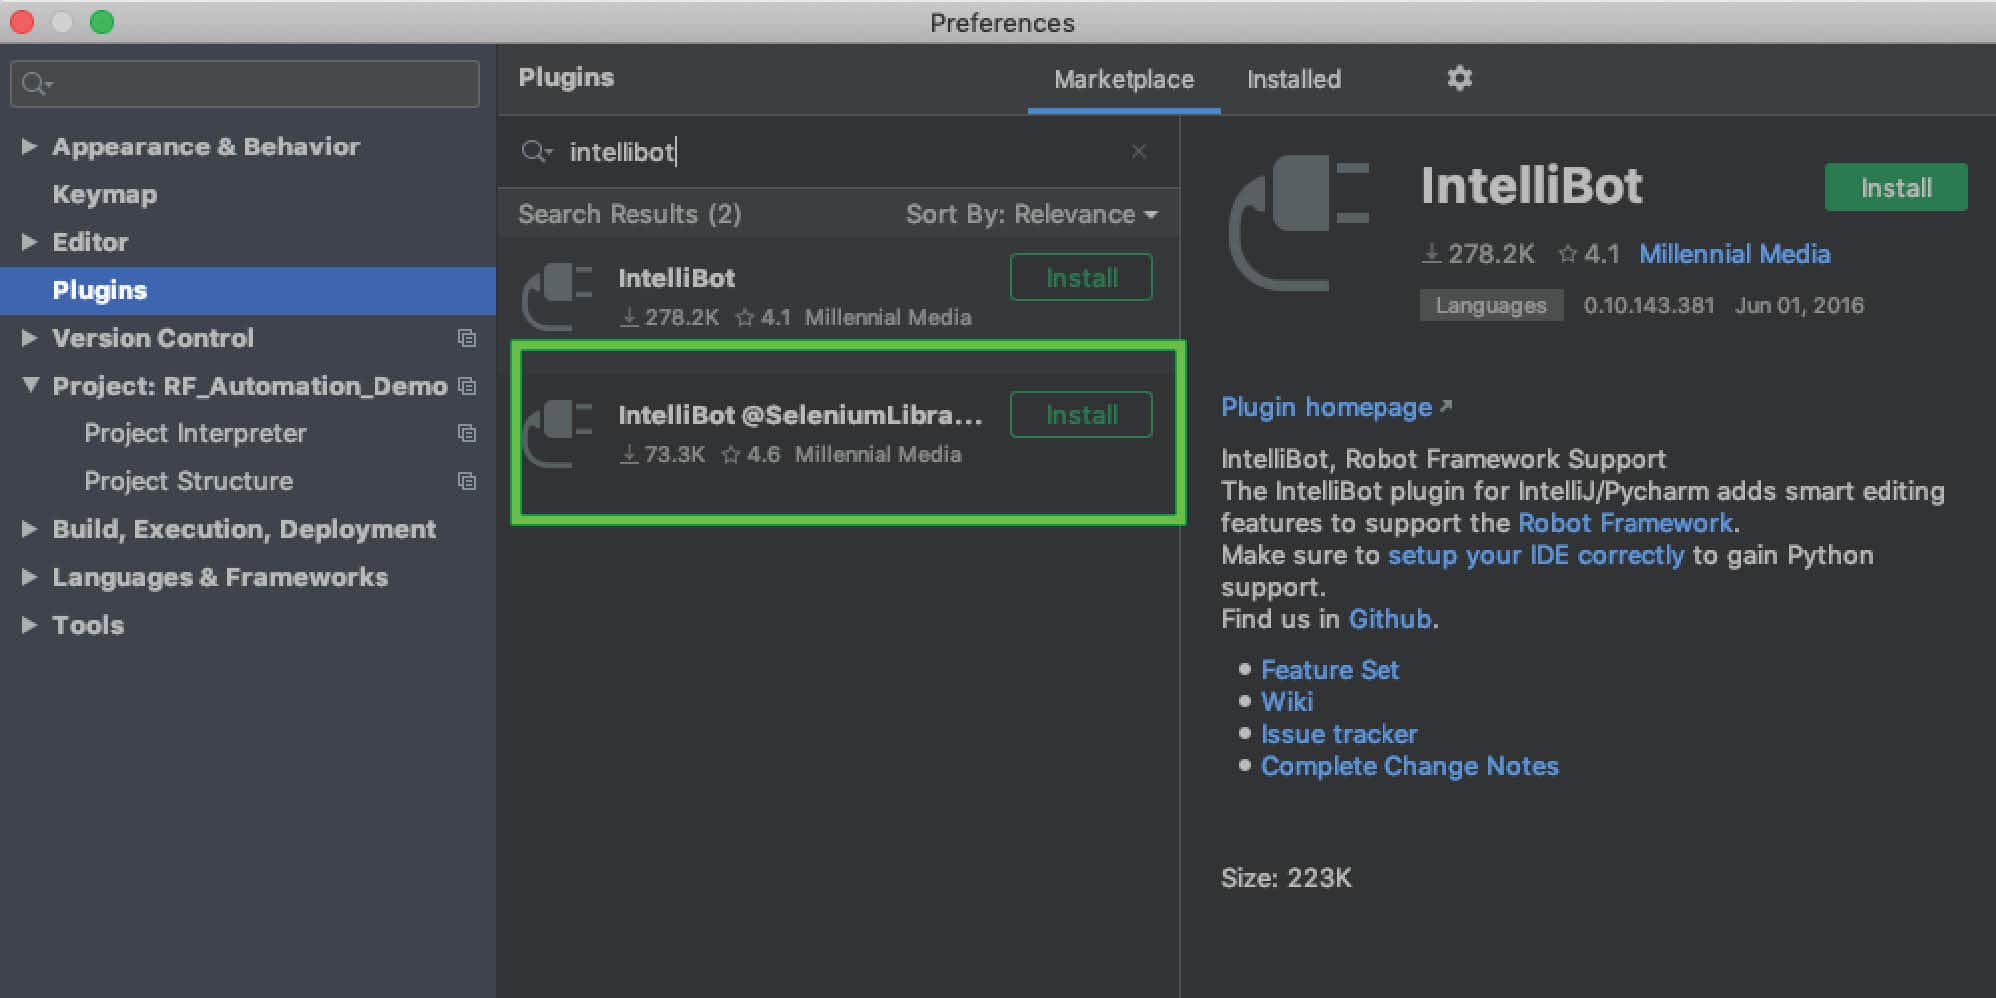Click the project-level icon beside Project Interpreter
The image size is (1996, 998).
pos(467,433)
